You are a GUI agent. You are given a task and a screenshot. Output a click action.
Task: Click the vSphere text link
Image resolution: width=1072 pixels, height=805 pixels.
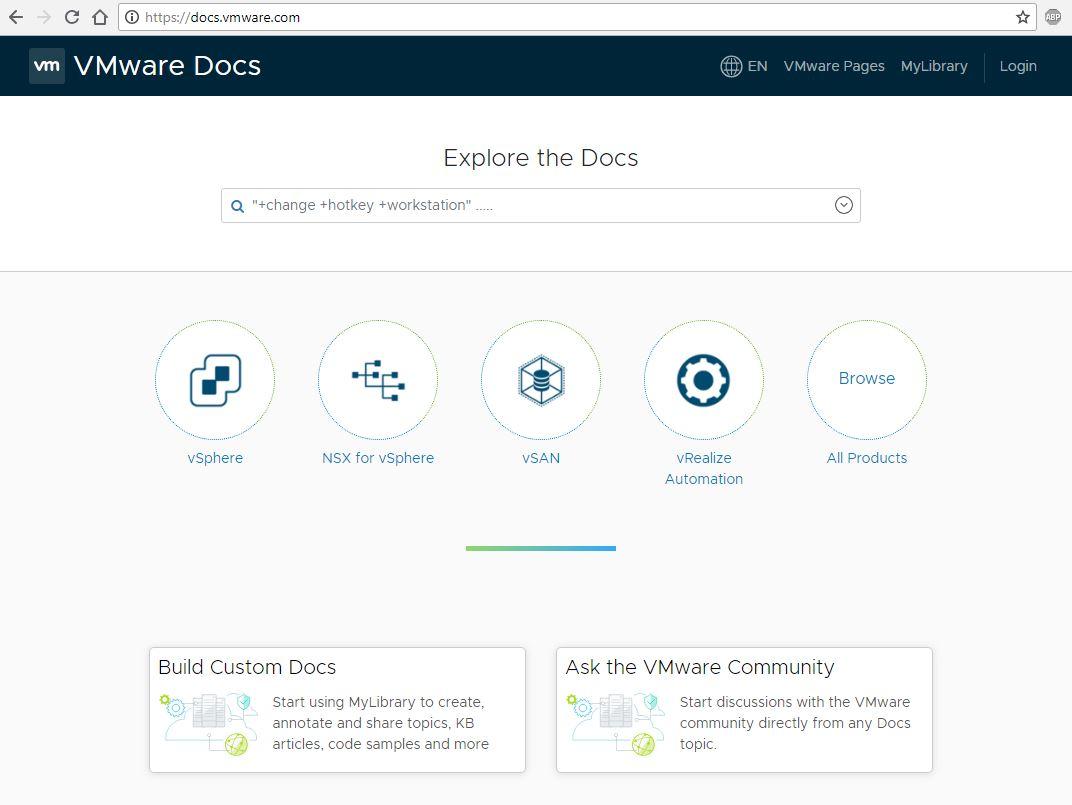215,458
